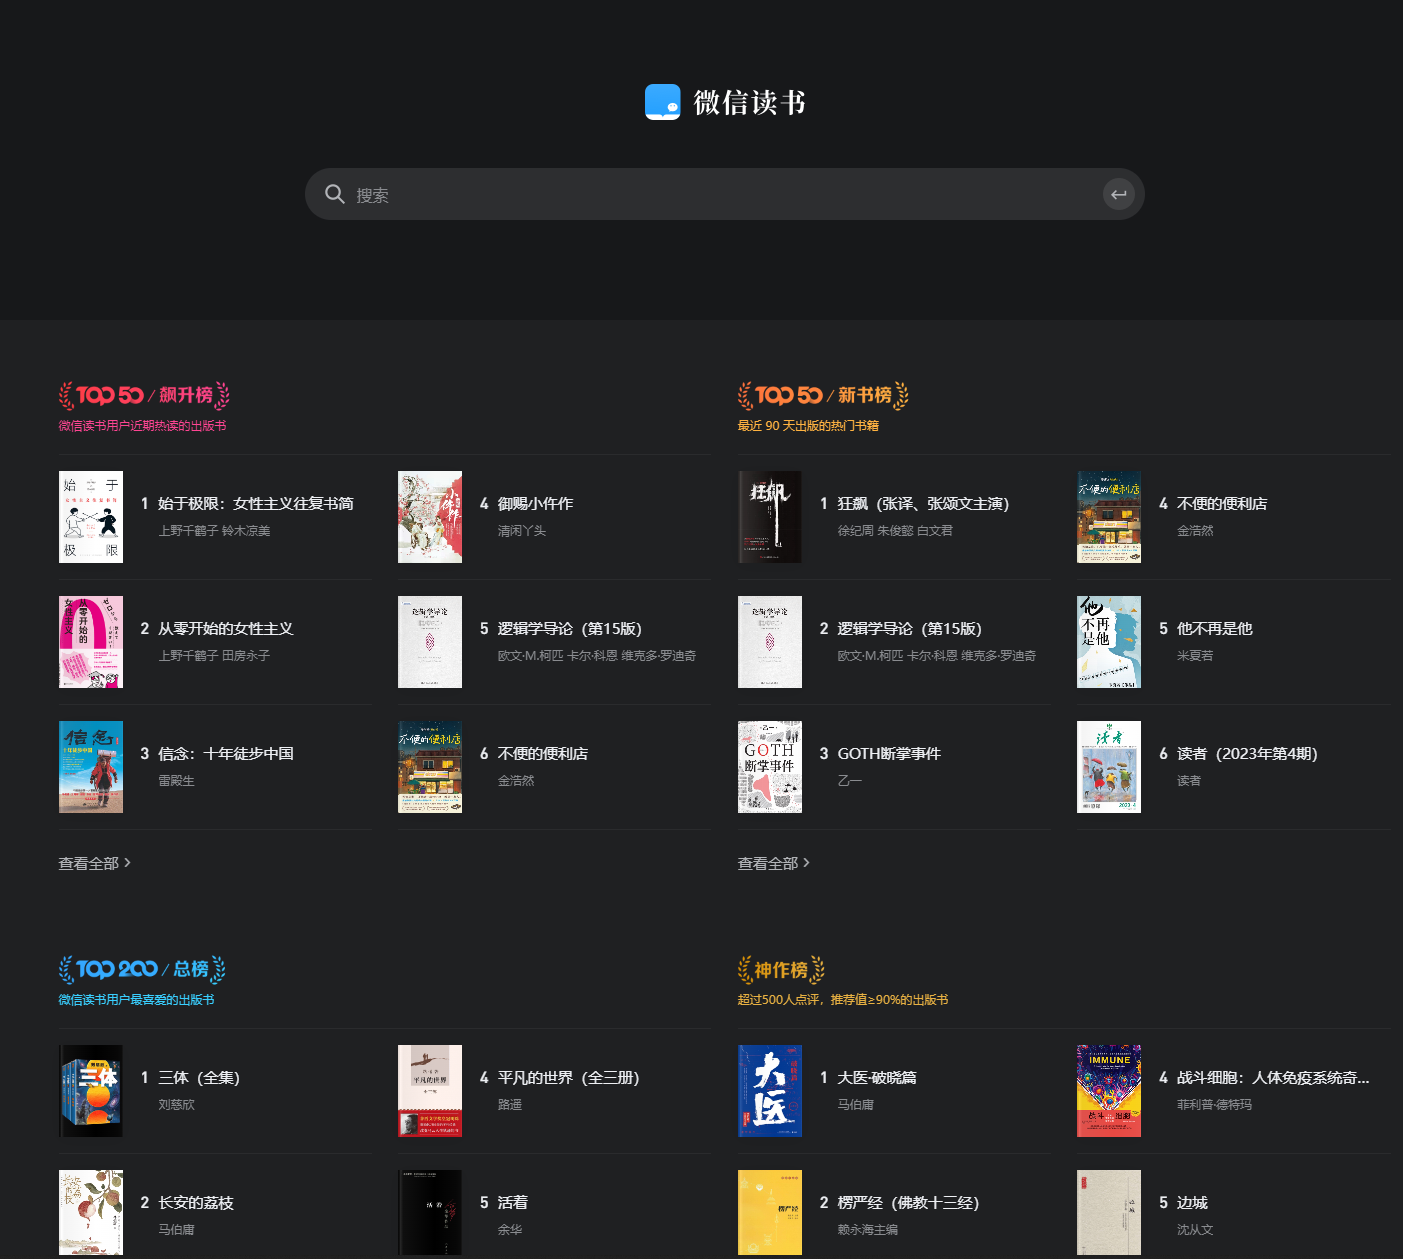Click author text 徐纪周 朱俊懿 白文君

895,531
